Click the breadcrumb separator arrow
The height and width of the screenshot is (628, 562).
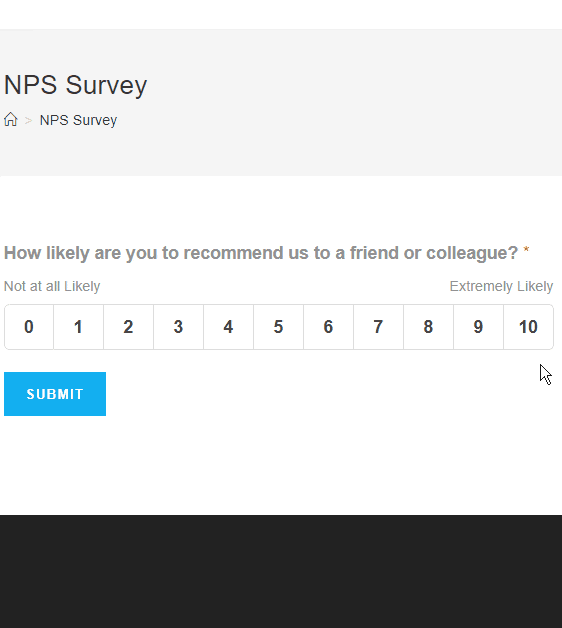tap(28, 120)
